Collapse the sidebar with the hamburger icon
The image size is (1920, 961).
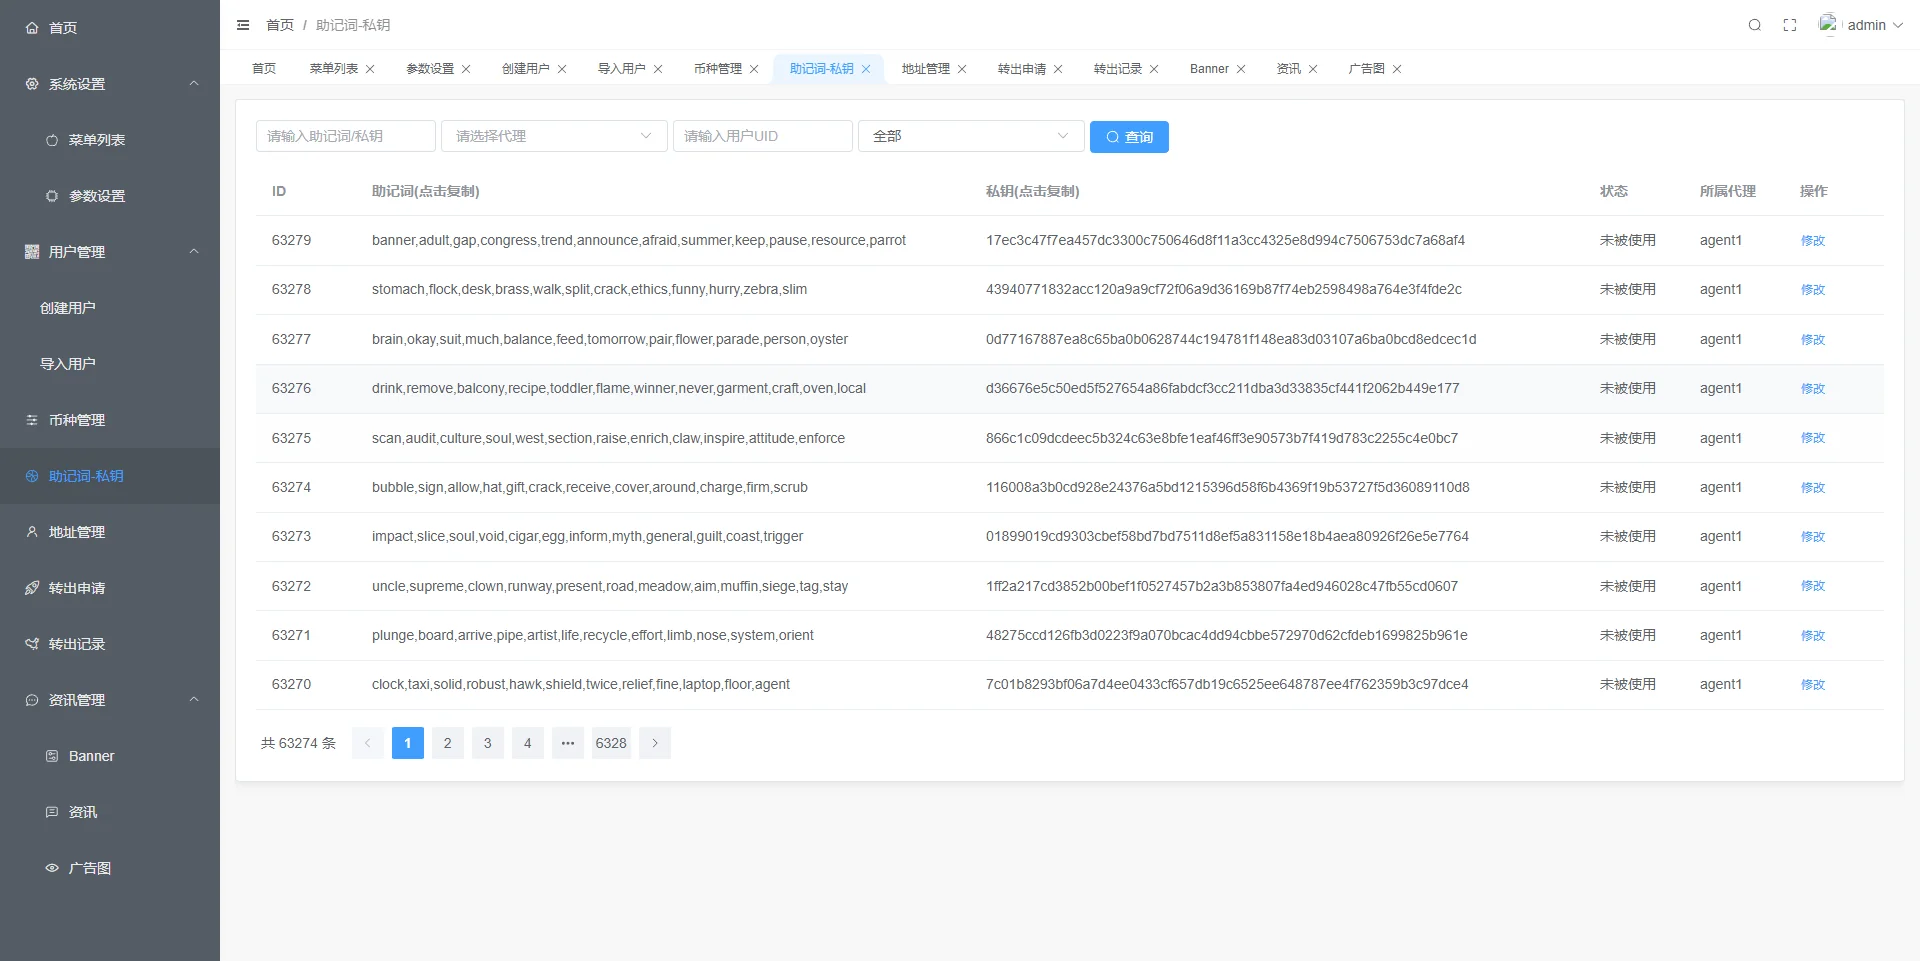pos(243,25)
